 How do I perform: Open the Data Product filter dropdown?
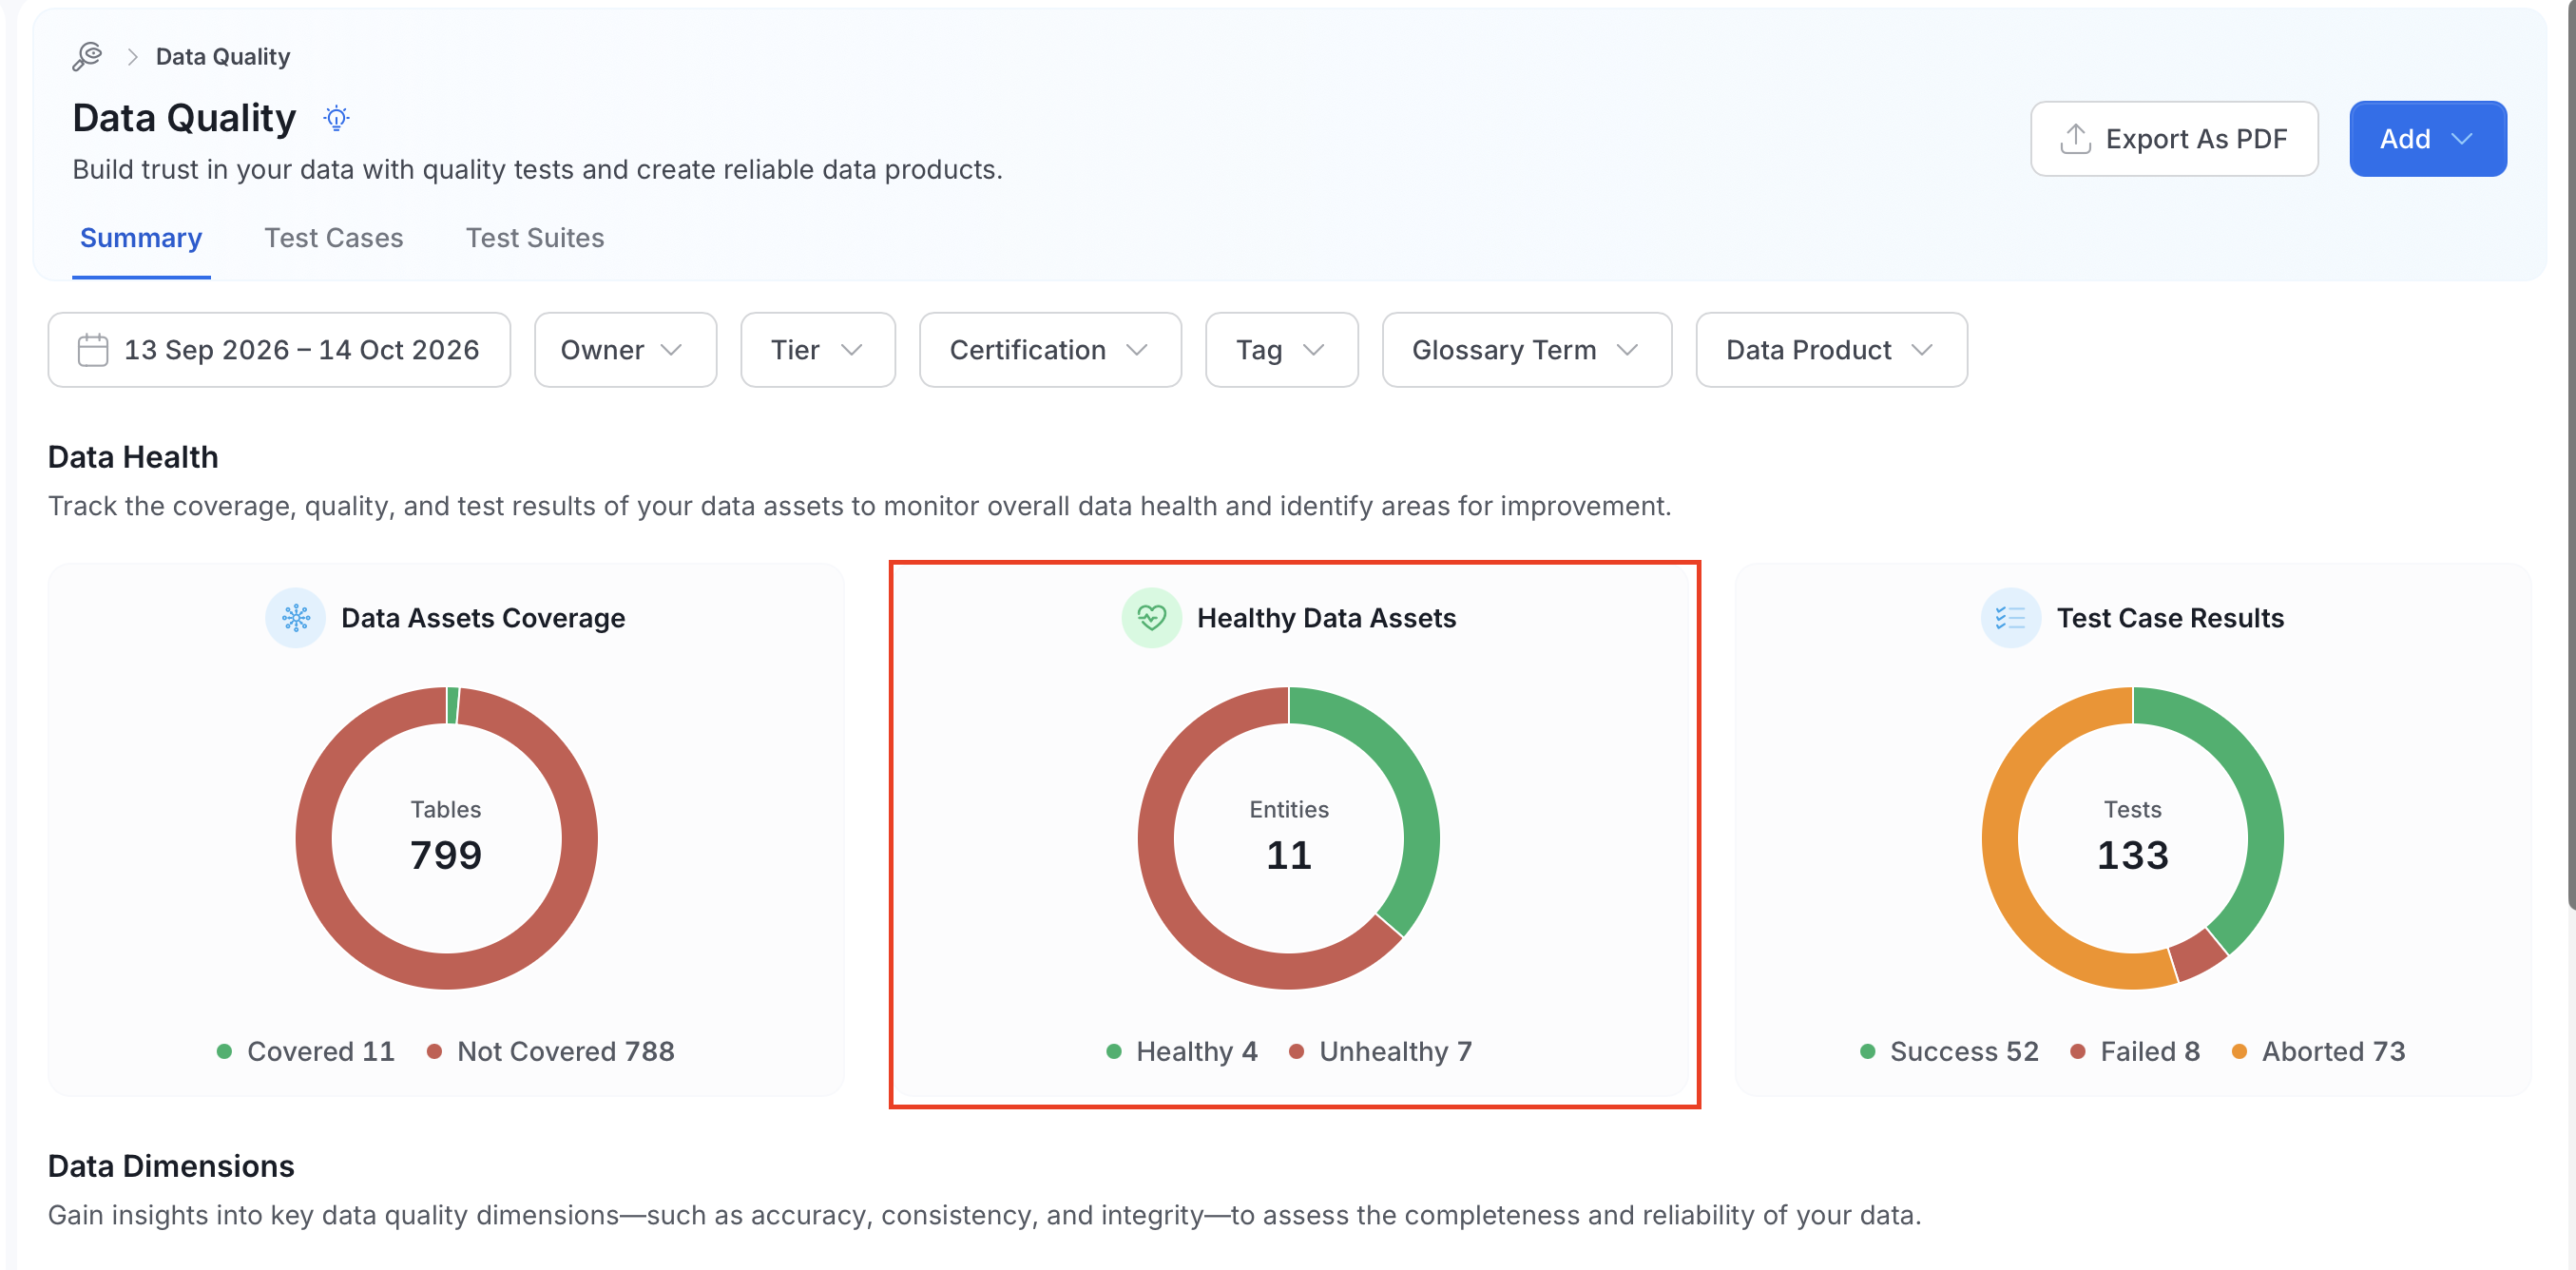tap(1831, 350)
